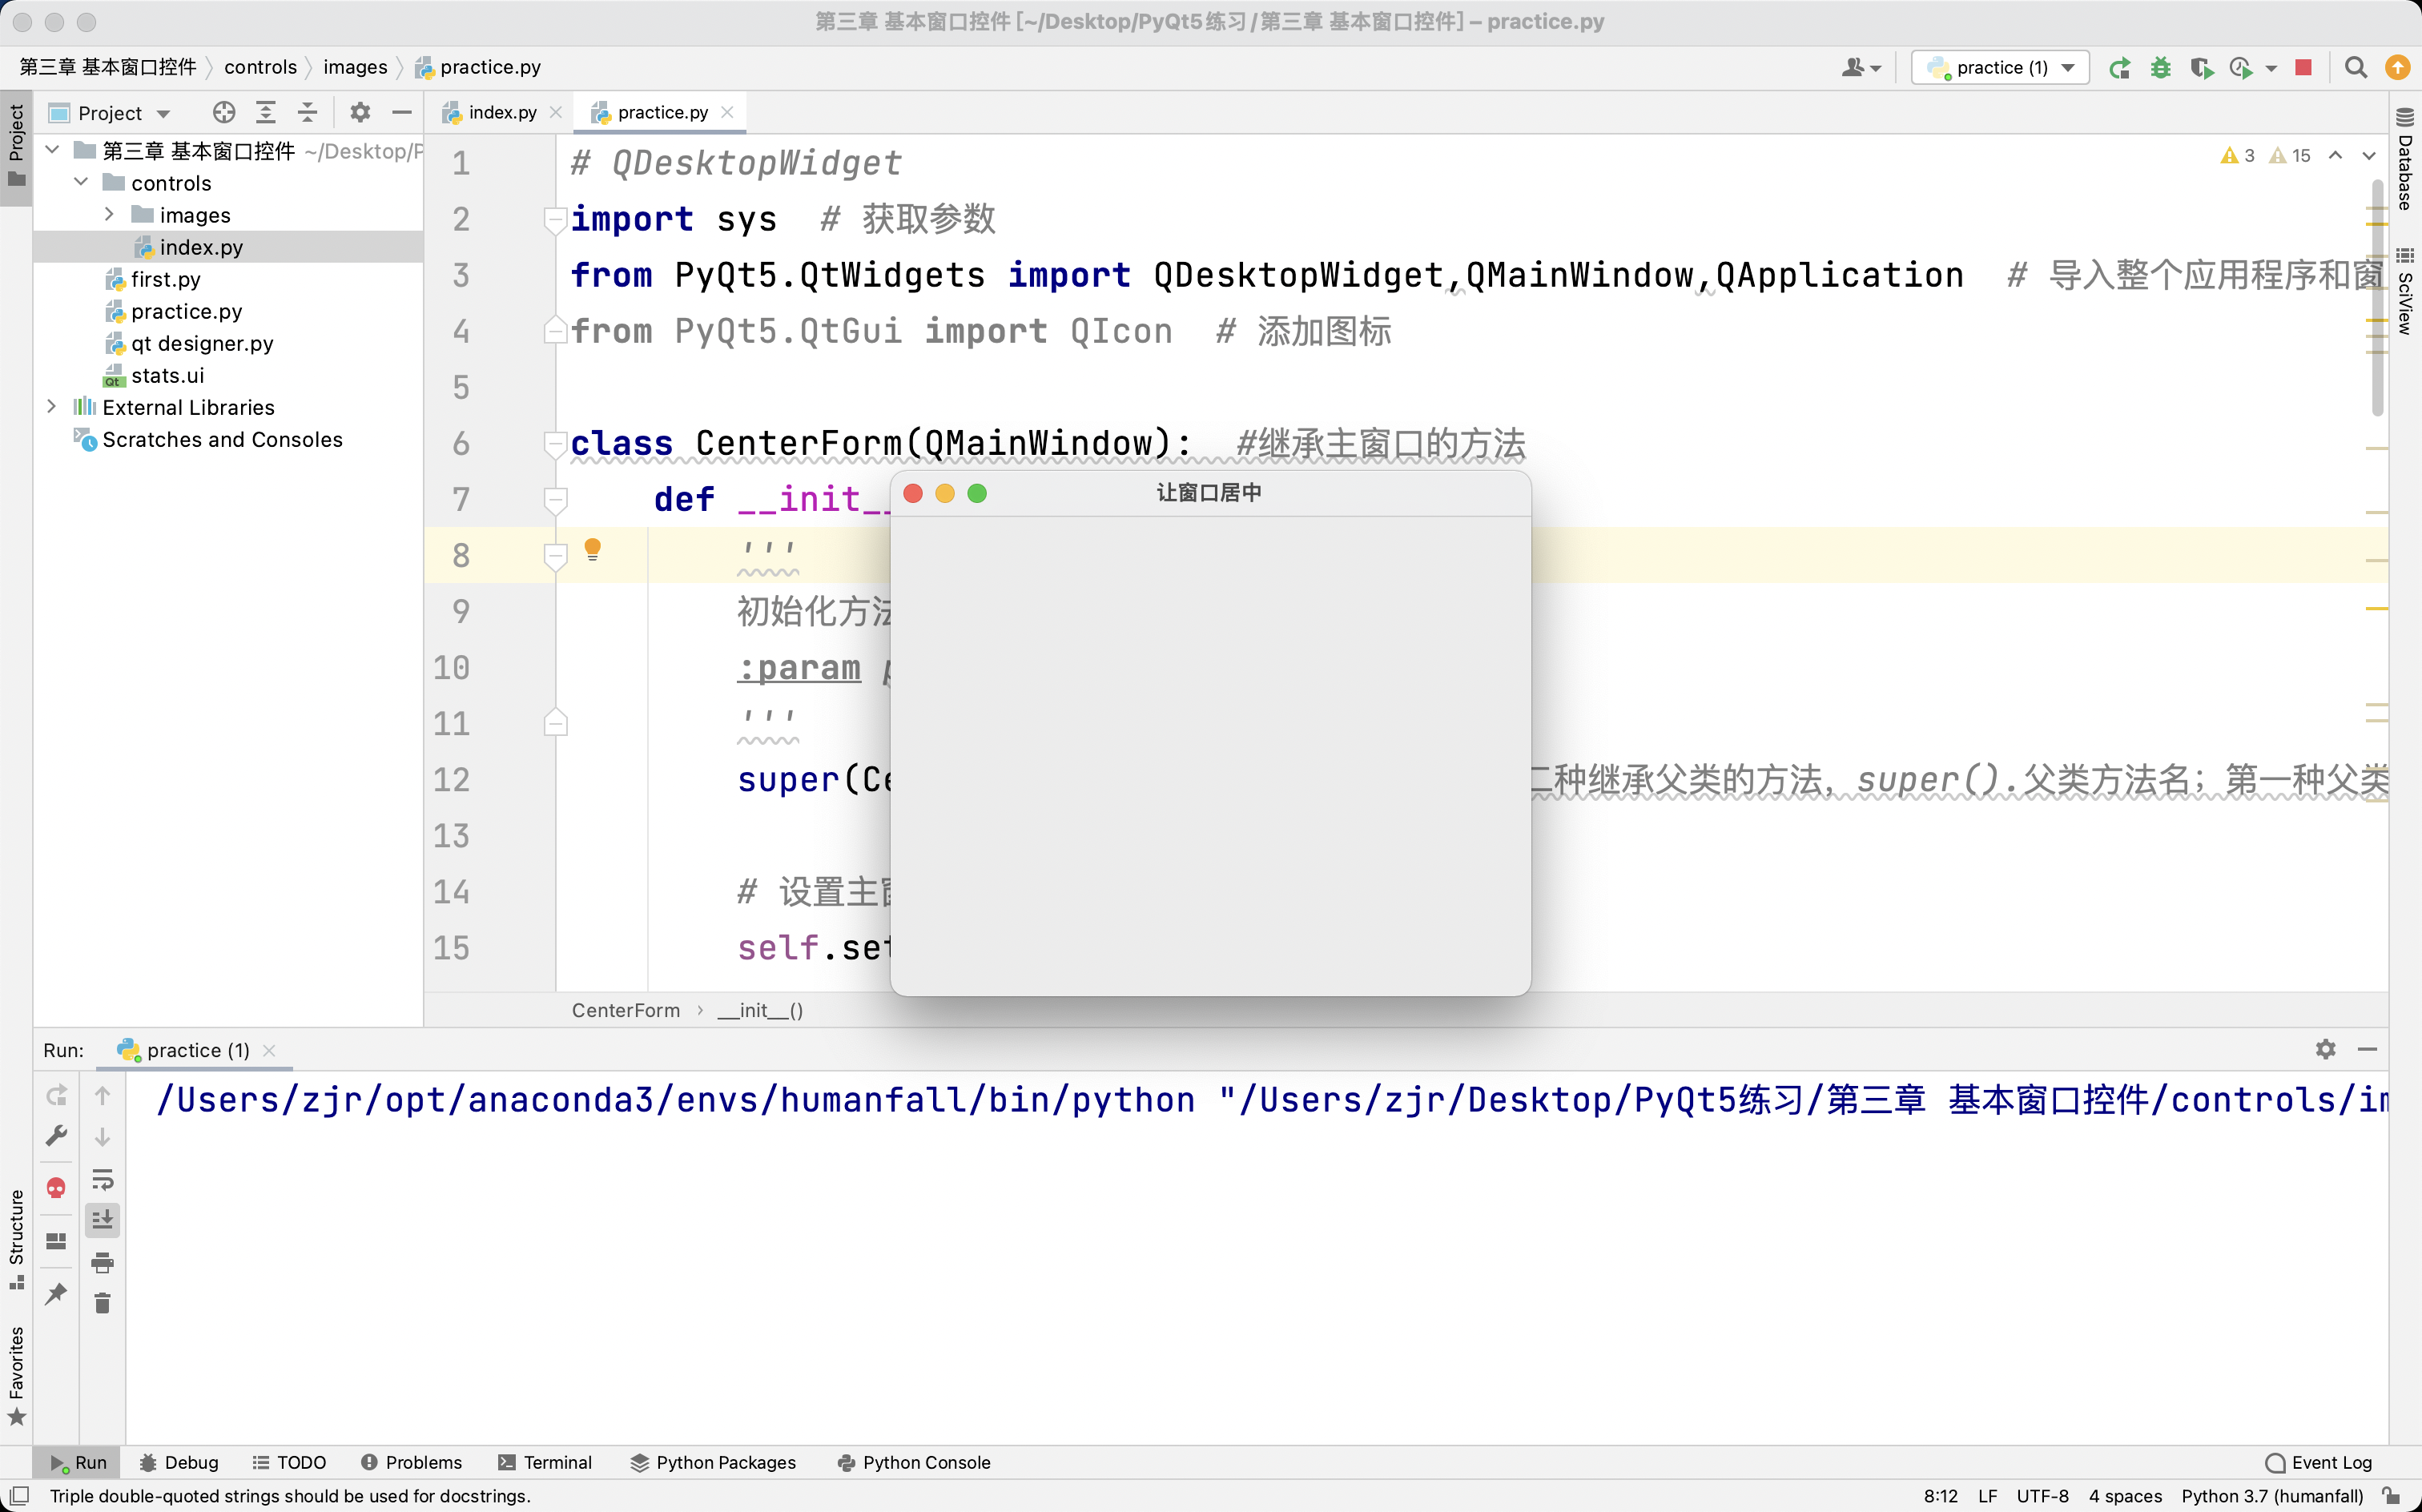Toggle the Database side panel
This screenshot has width=2422, height=1512.
(x=2405, y=160)
